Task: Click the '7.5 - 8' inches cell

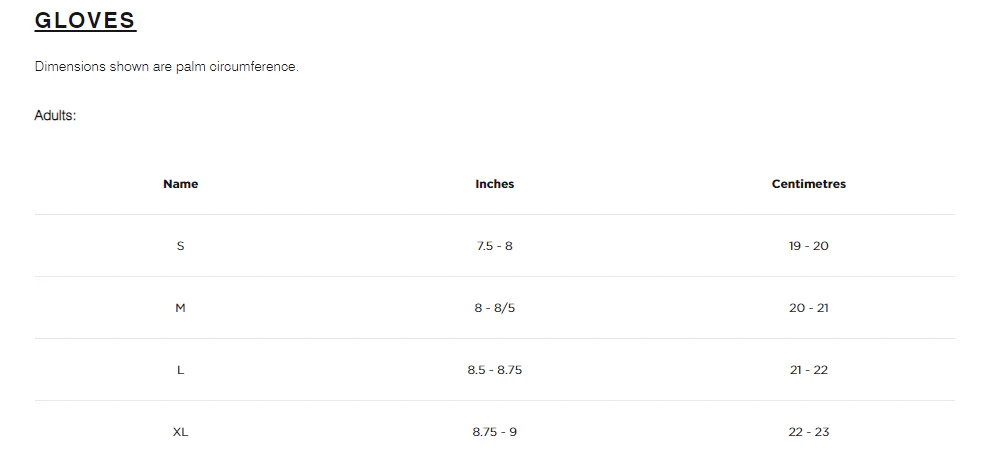Action: [495, 246]
